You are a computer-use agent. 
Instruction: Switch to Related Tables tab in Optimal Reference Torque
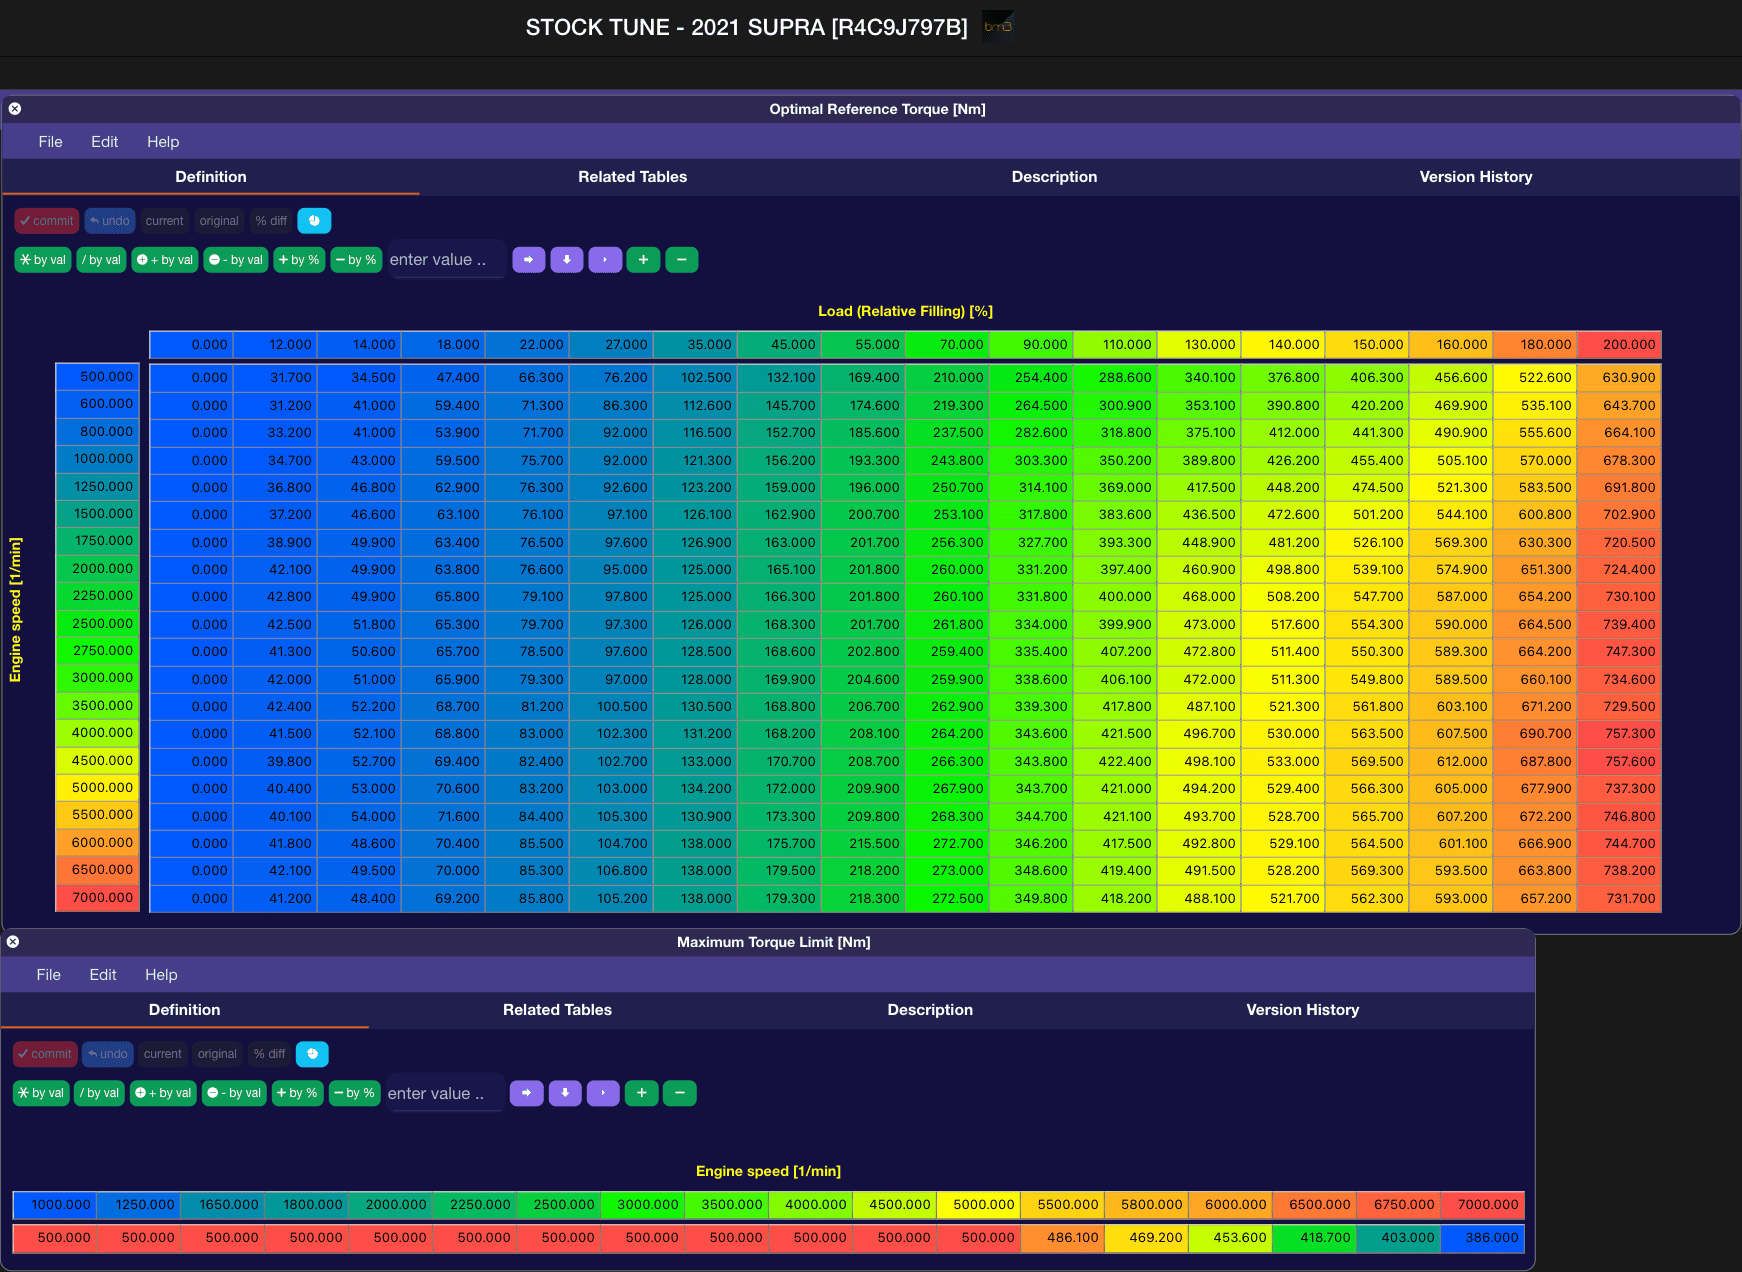click(x=632, y=177)
